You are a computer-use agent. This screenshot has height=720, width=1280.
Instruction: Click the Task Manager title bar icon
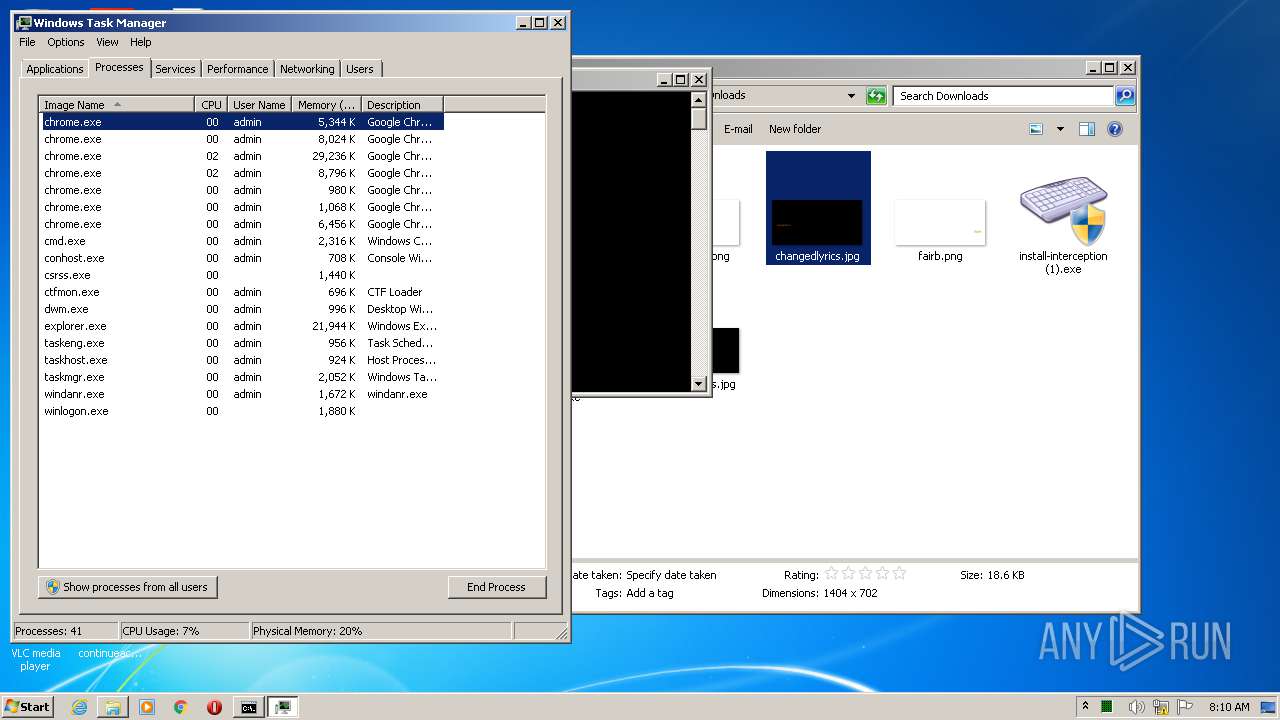pyautogui.click(x=24, y=22)
